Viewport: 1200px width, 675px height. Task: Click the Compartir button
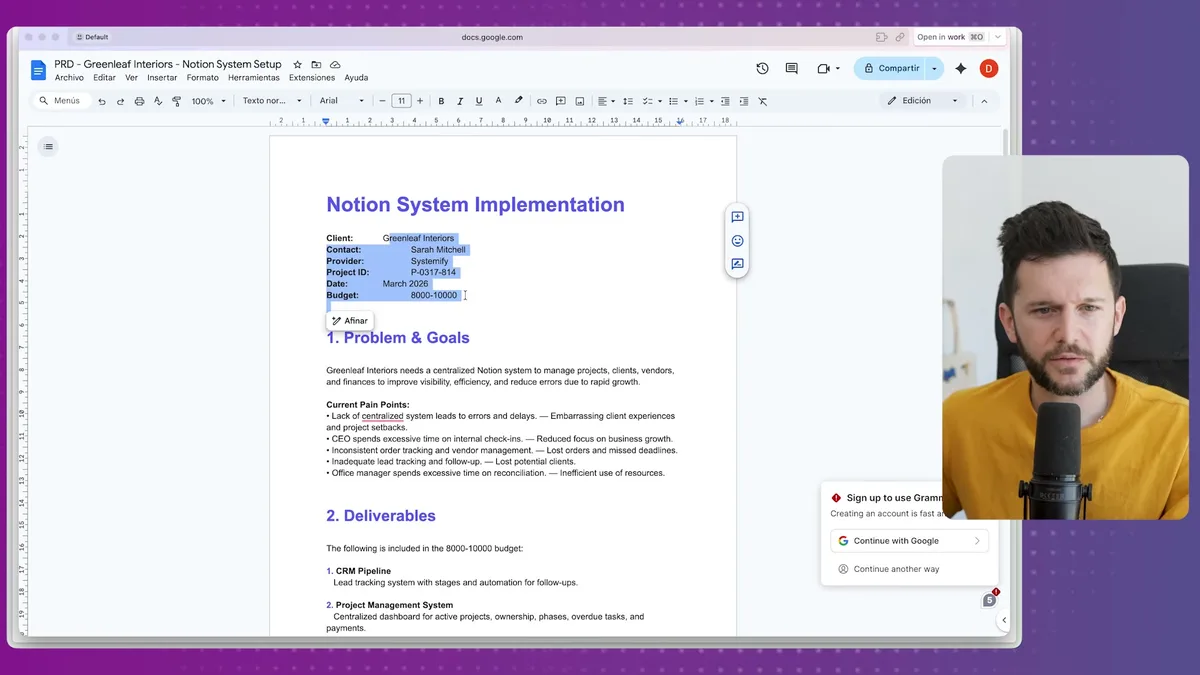897,68
